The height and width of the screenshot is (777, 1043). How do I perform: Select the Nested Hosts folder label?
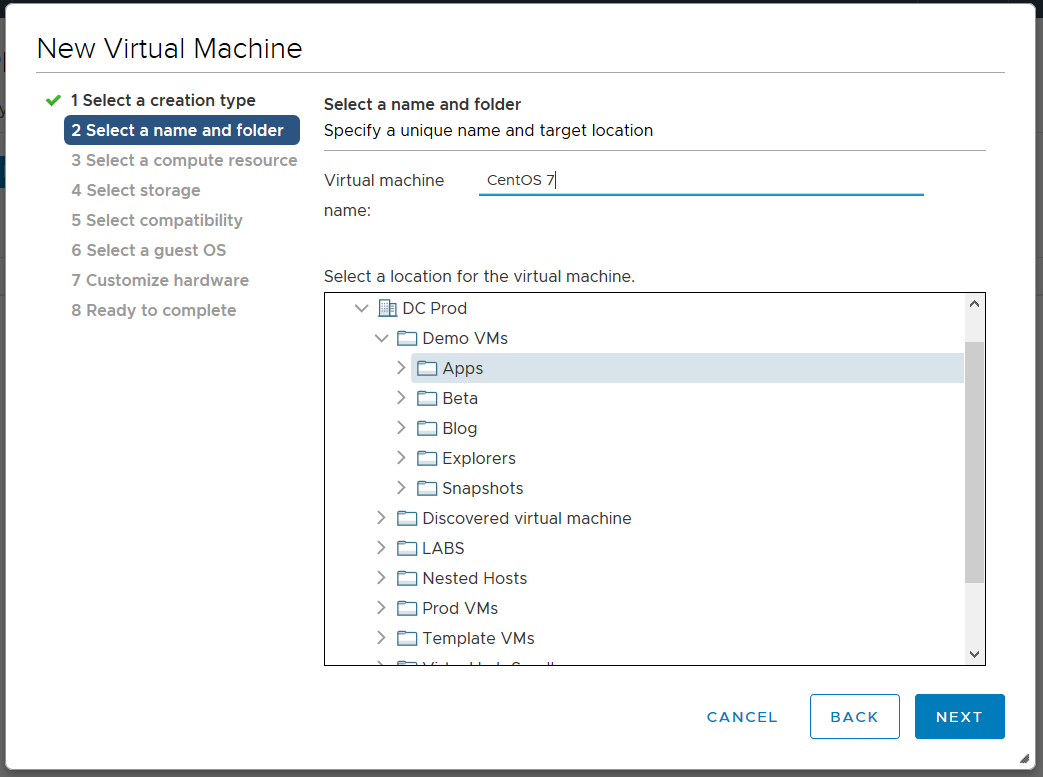pos(474,577)
